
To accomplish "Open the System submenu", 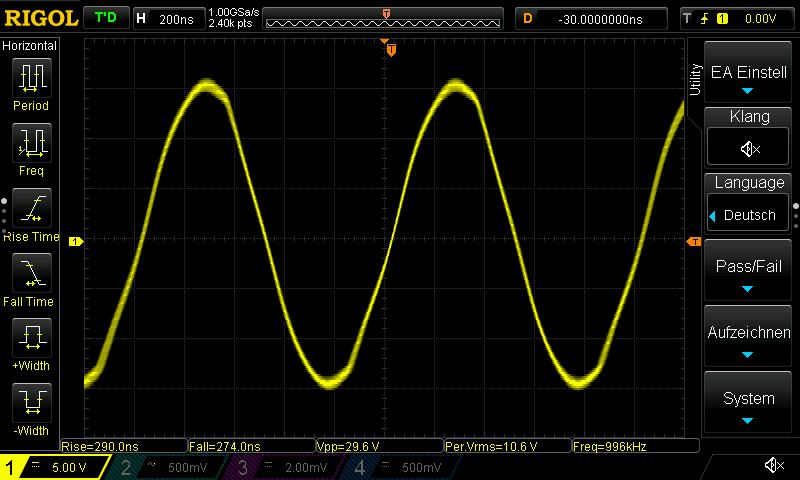I will tap(748, 402).
